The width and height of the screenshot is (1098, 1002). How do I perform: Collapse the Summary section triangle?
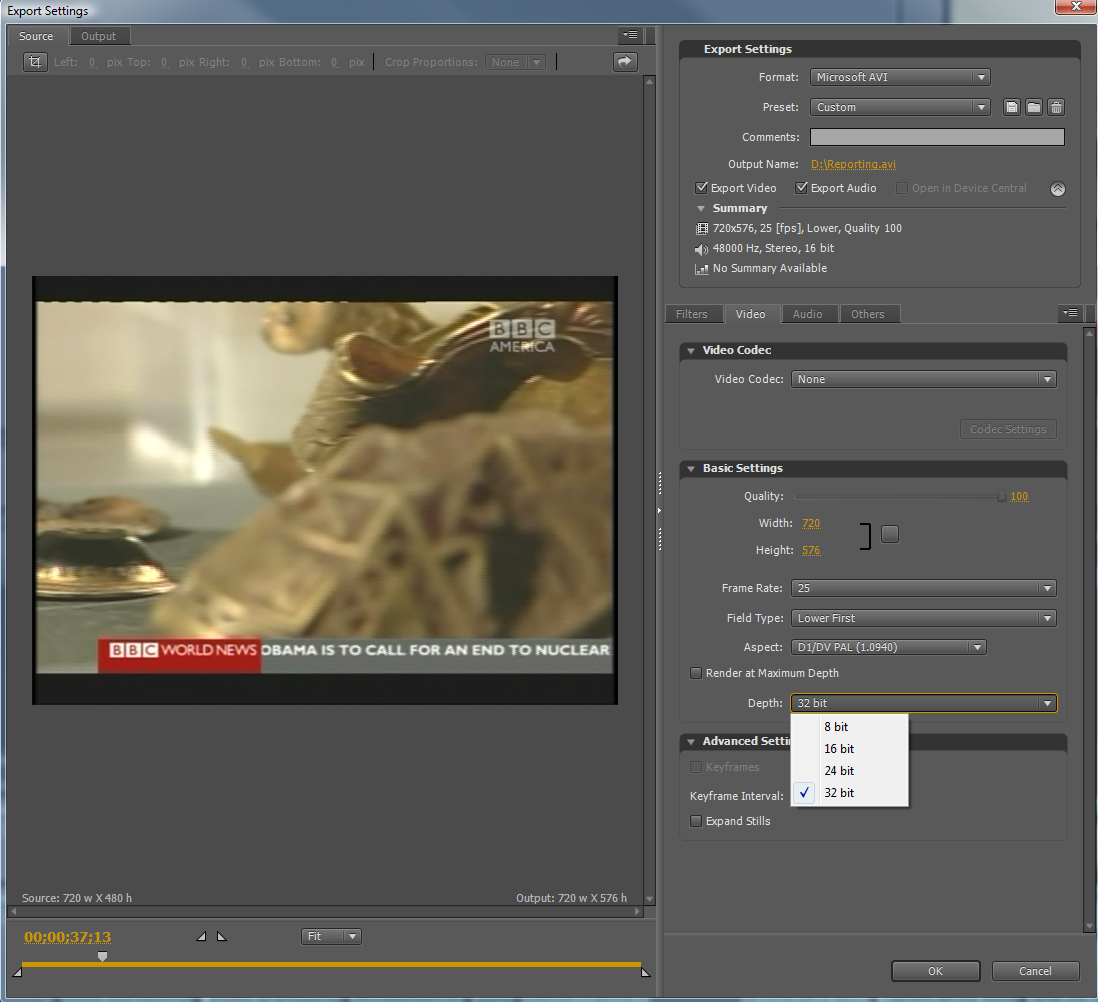pos(700,209)
